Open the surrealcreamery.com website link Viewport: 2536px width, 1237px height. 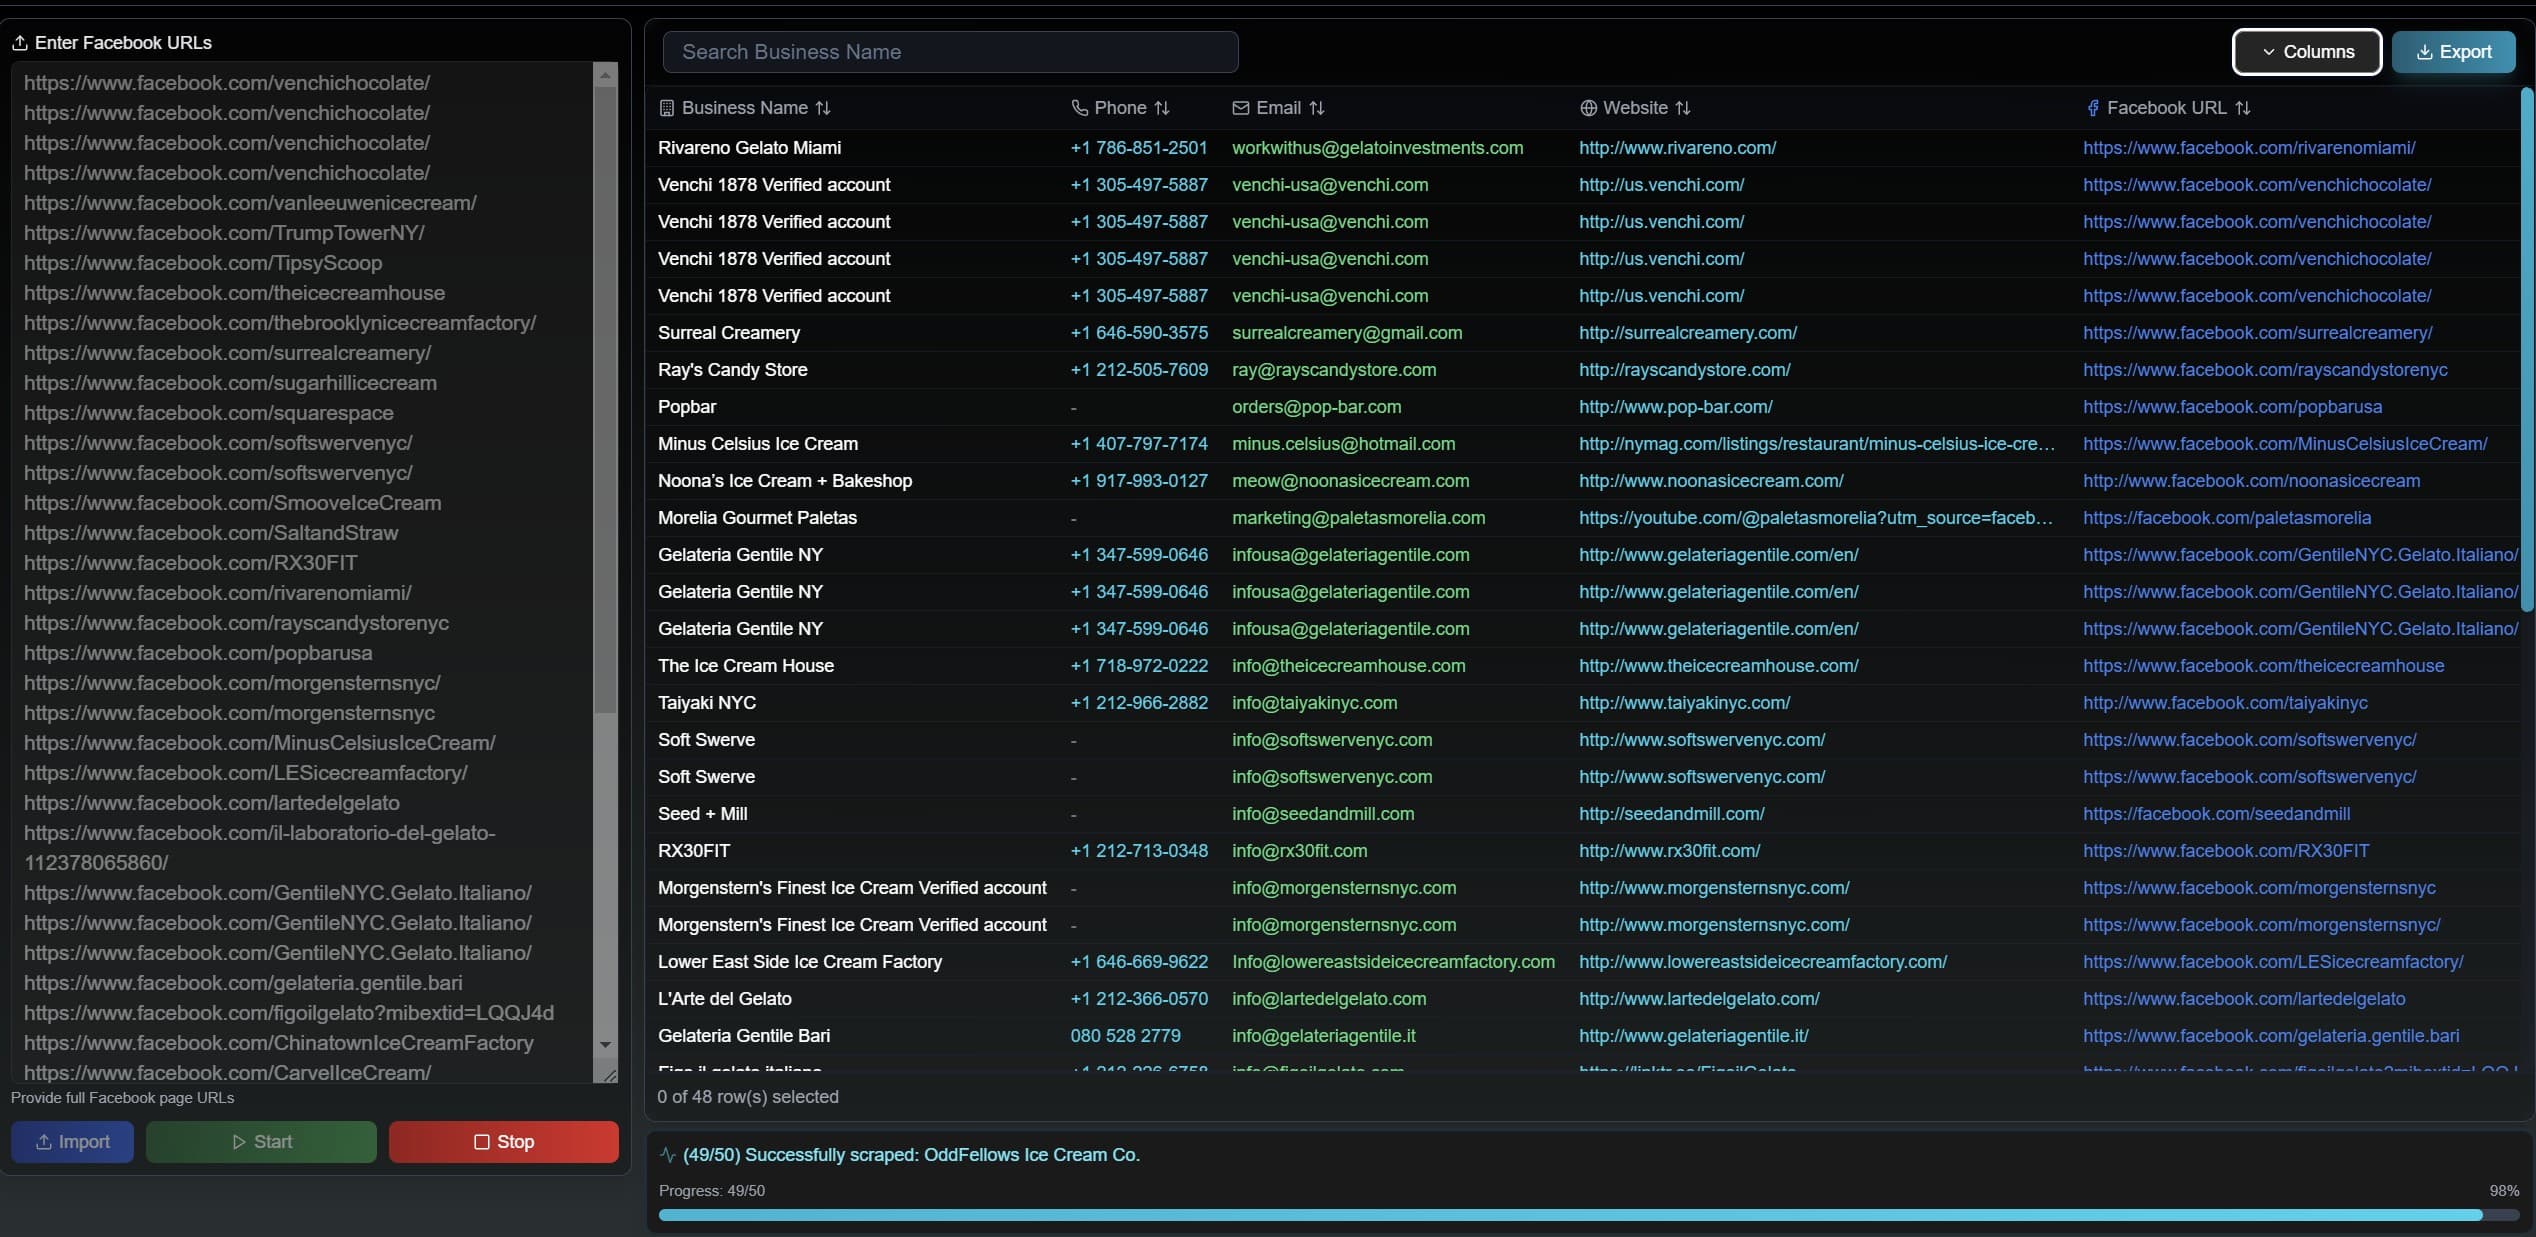1687,333
